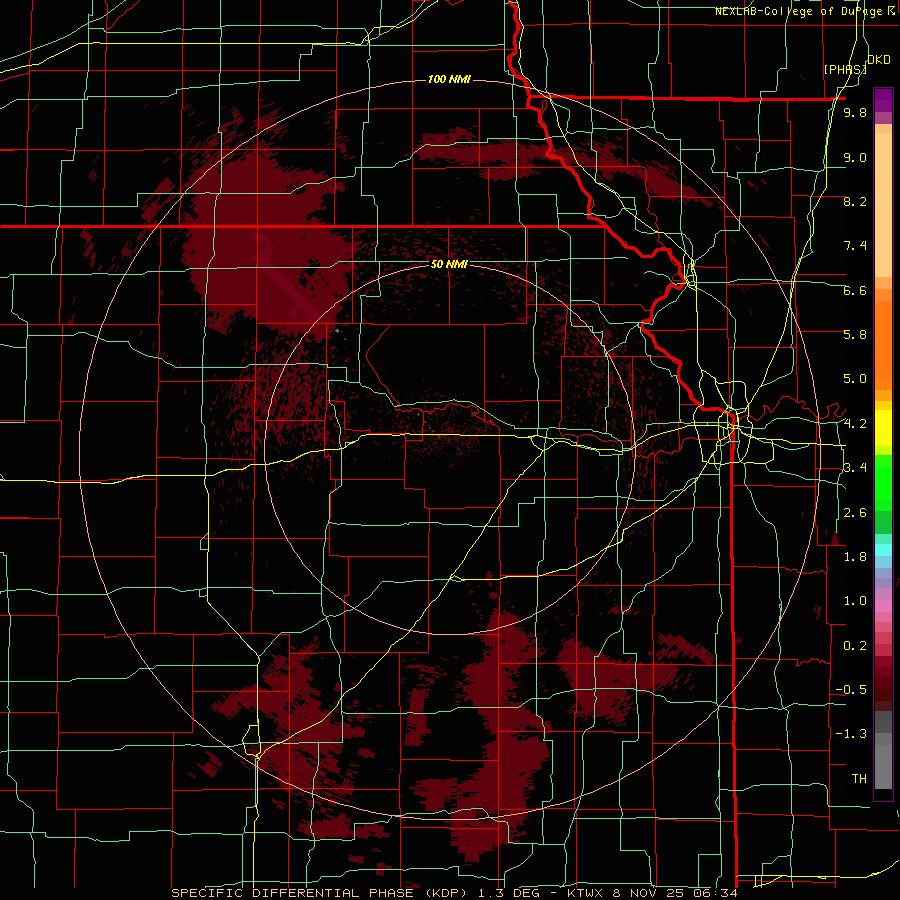Click the 9.8 value on color scale
900x900 pixels.
[855, 112]
